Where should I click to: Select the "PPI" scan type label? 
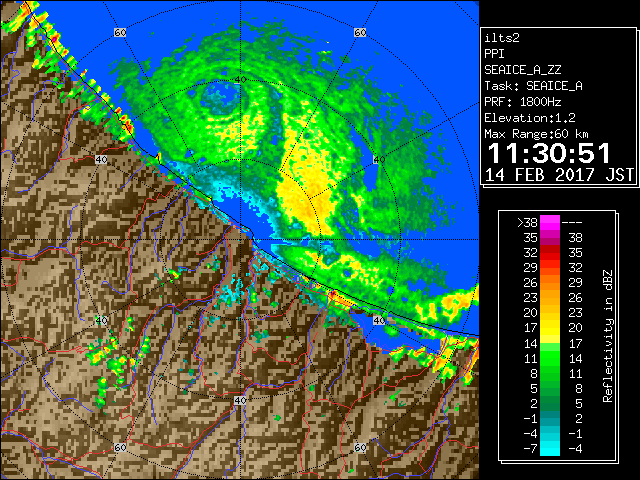click(494, 54)
